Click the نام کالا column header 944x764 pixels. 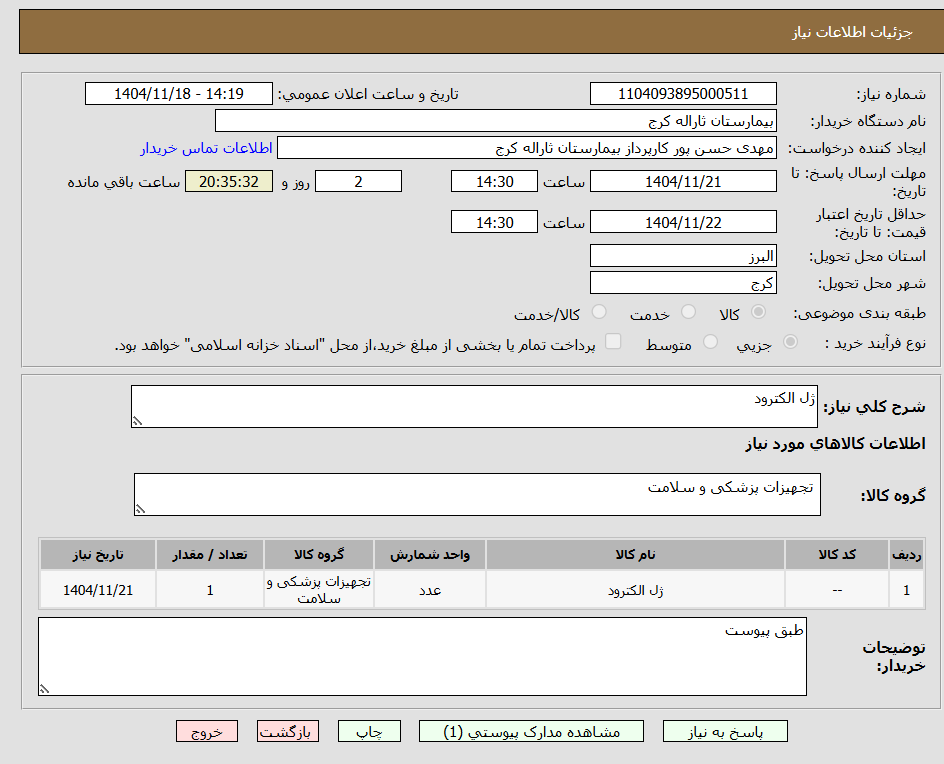click(x=635, y=554)
